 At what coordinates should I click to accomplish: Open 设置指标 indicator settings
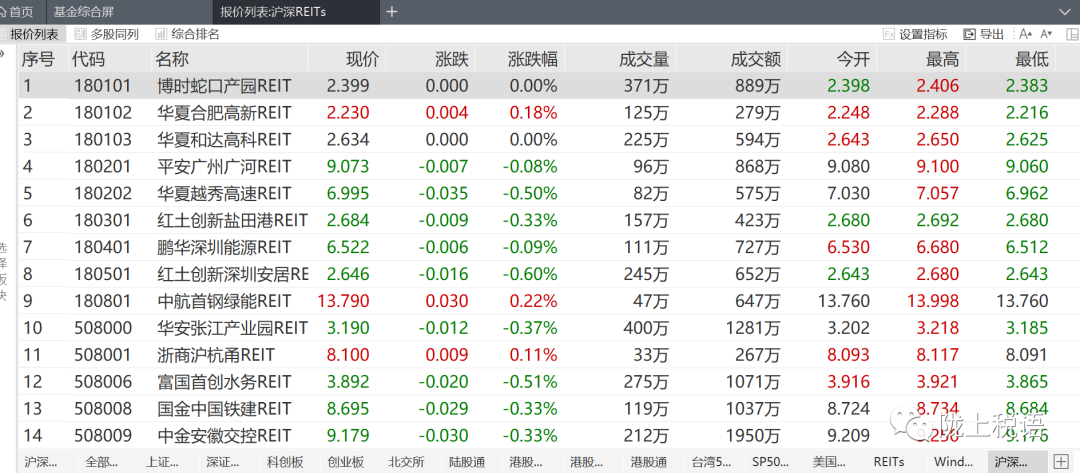(x=923, y=34)
